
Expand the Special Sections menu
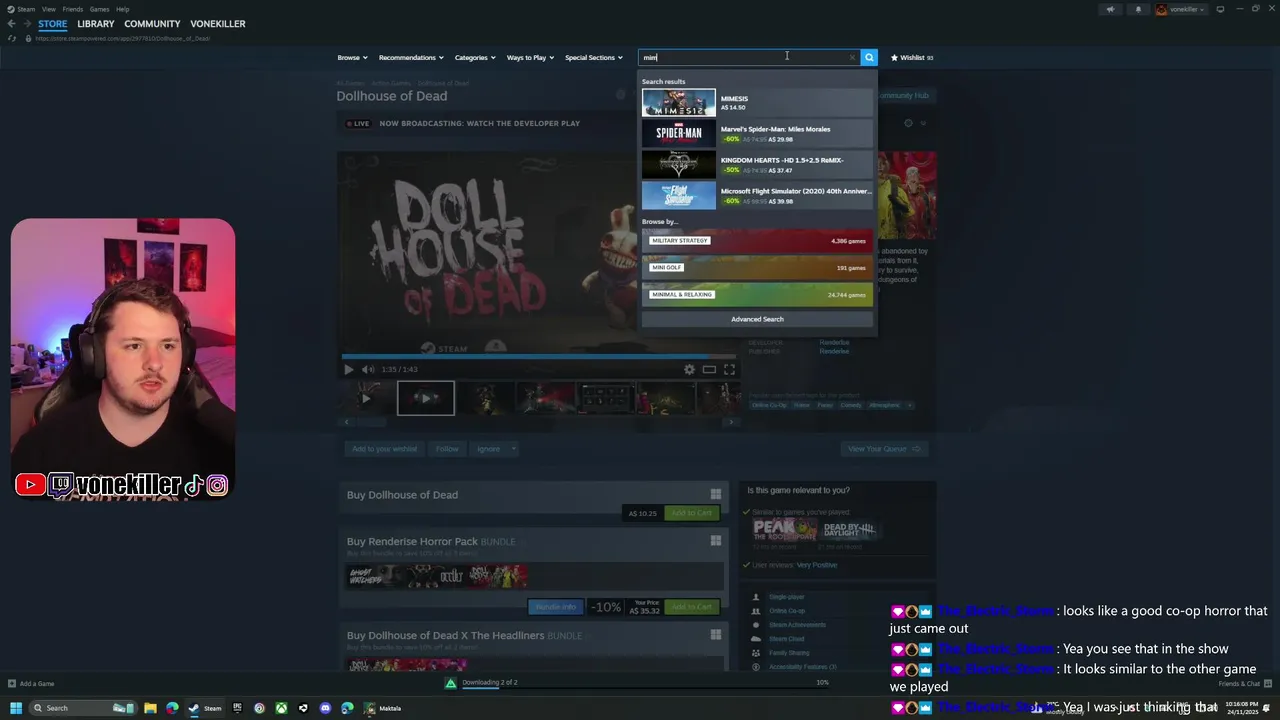coord(593,57)
